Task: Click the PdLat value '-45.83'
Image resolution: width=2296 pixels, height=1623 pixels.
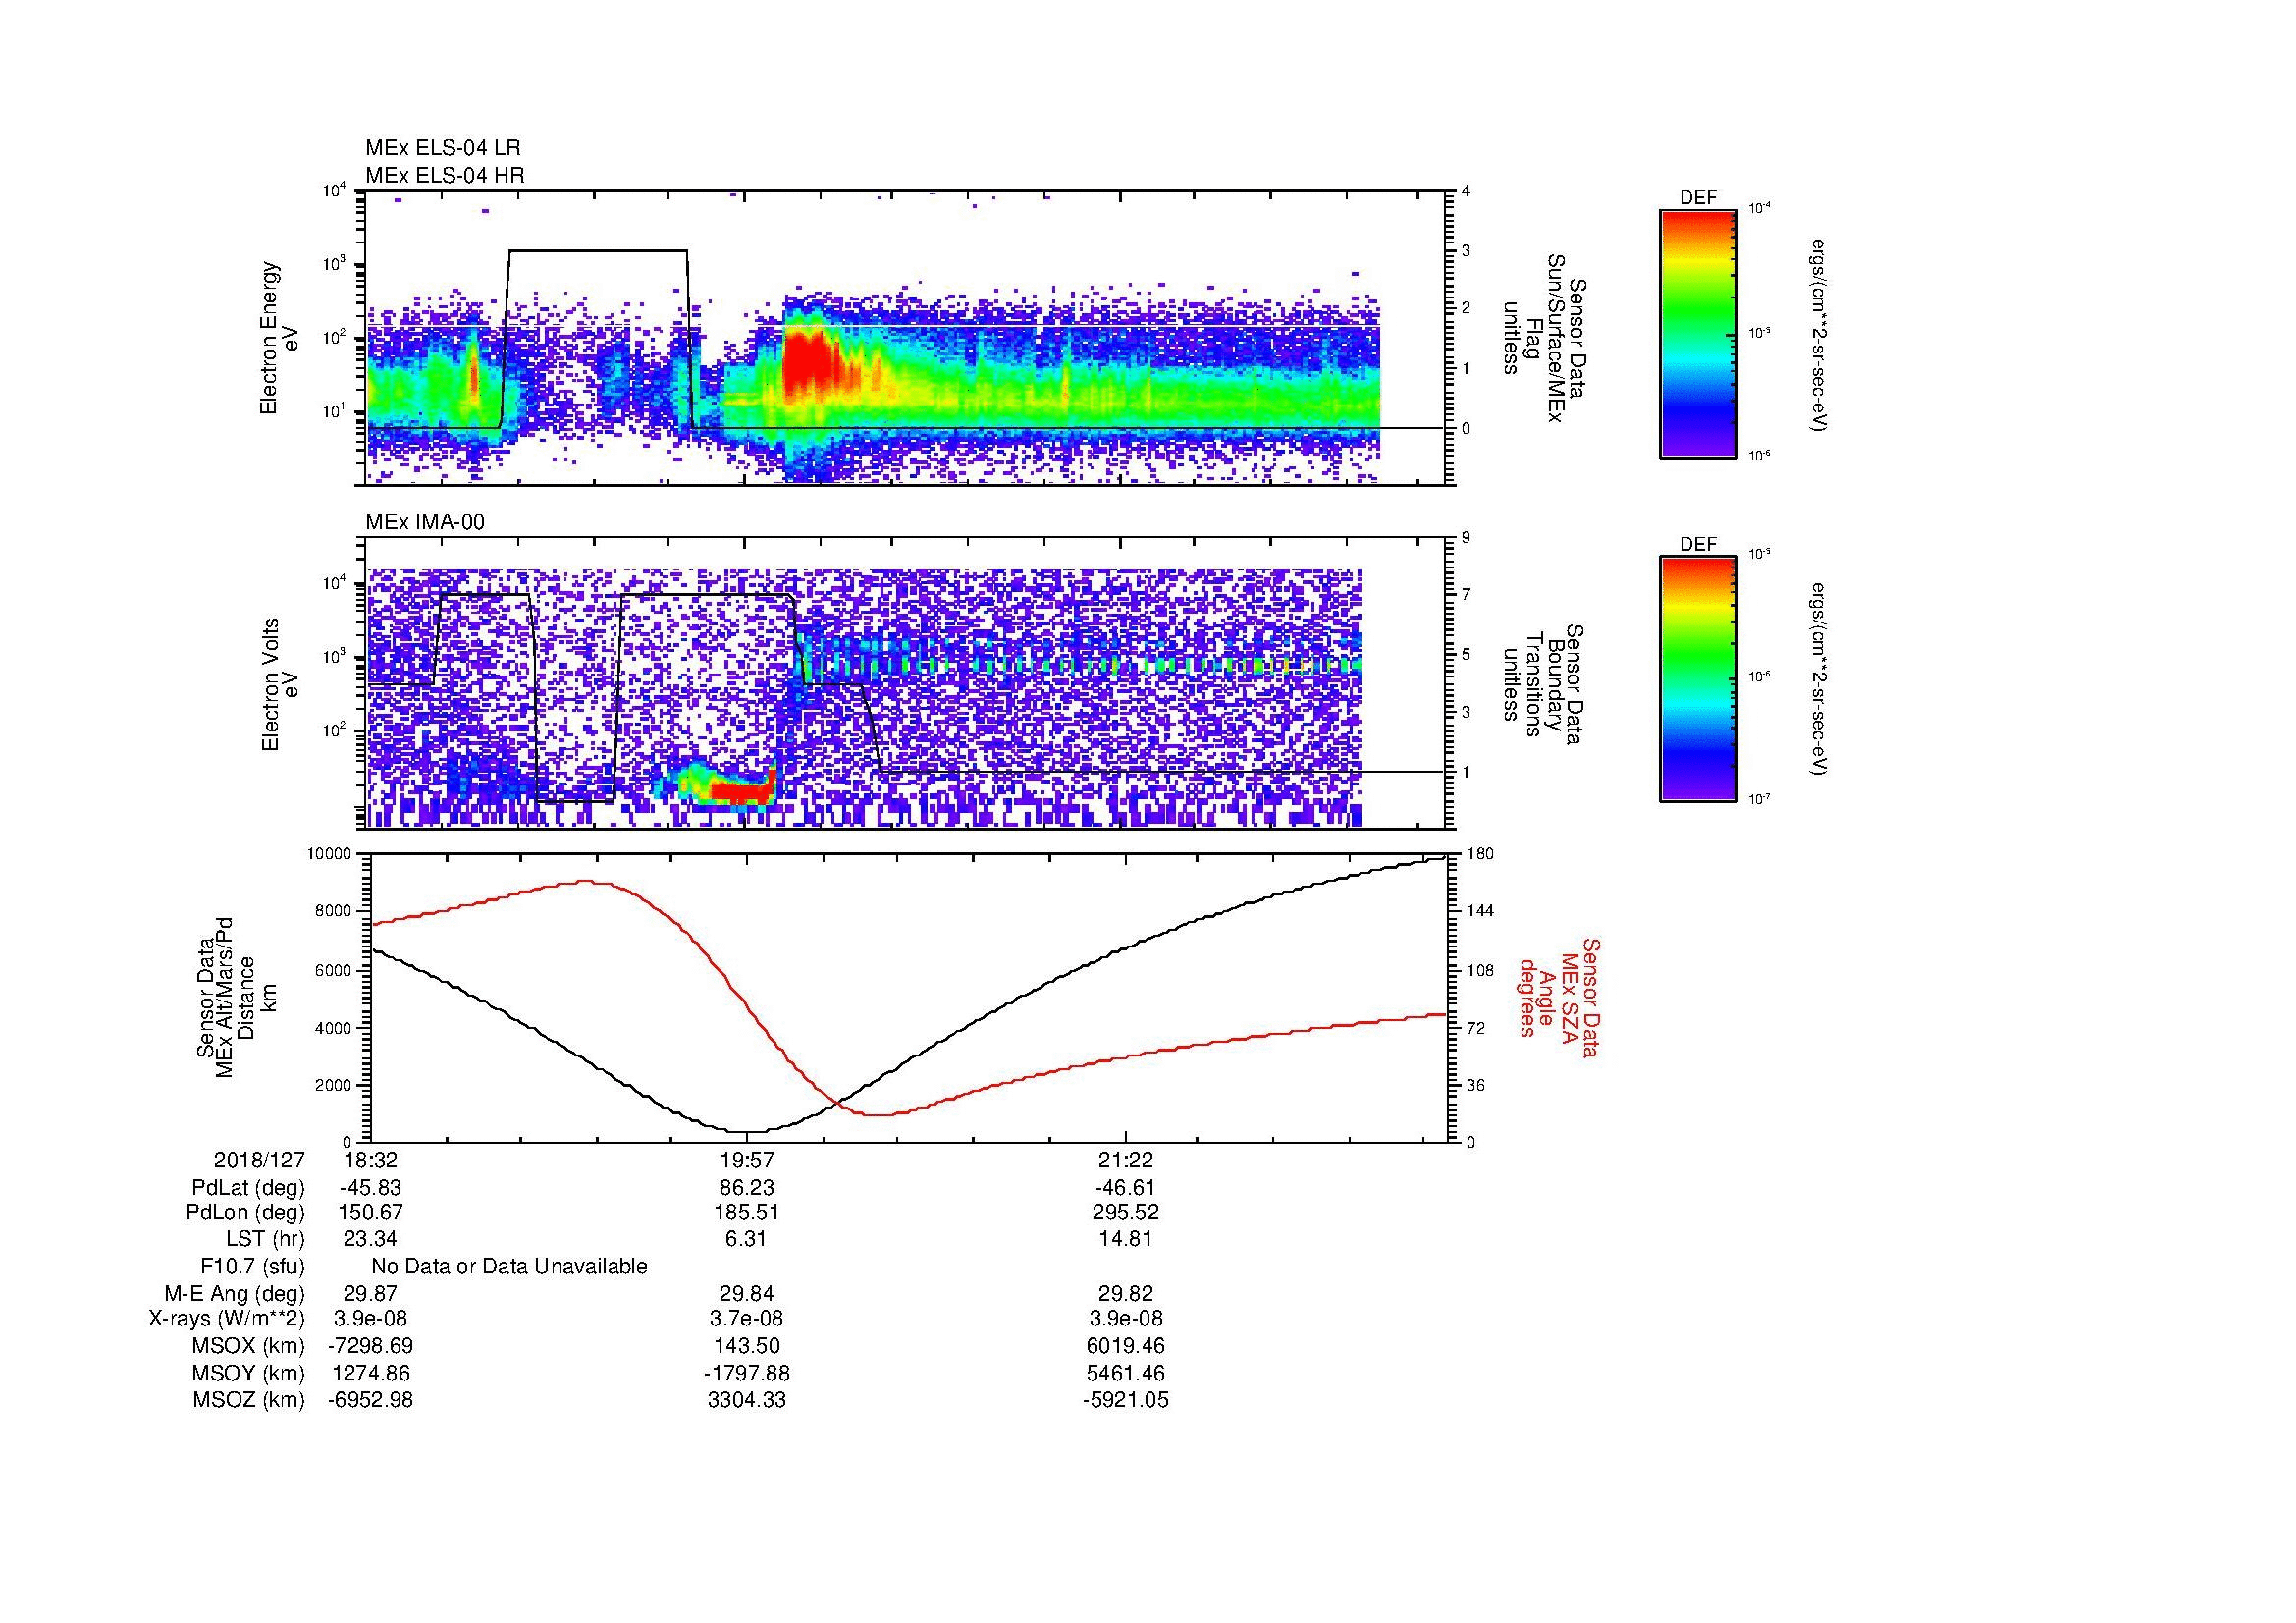Action: pyautogui.click(x=370, y=1188)
